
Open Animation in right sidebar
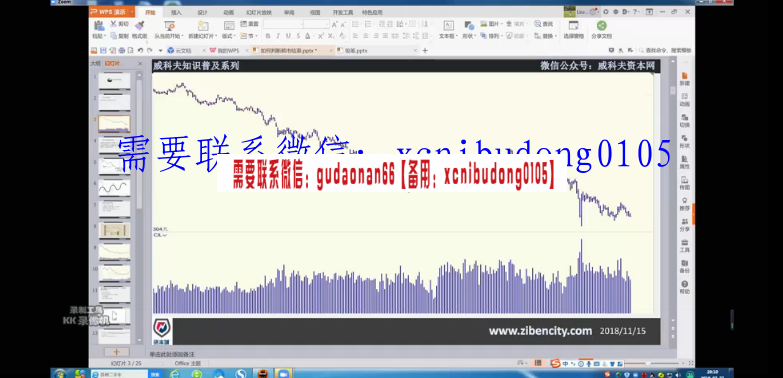[x=685, y=99]
